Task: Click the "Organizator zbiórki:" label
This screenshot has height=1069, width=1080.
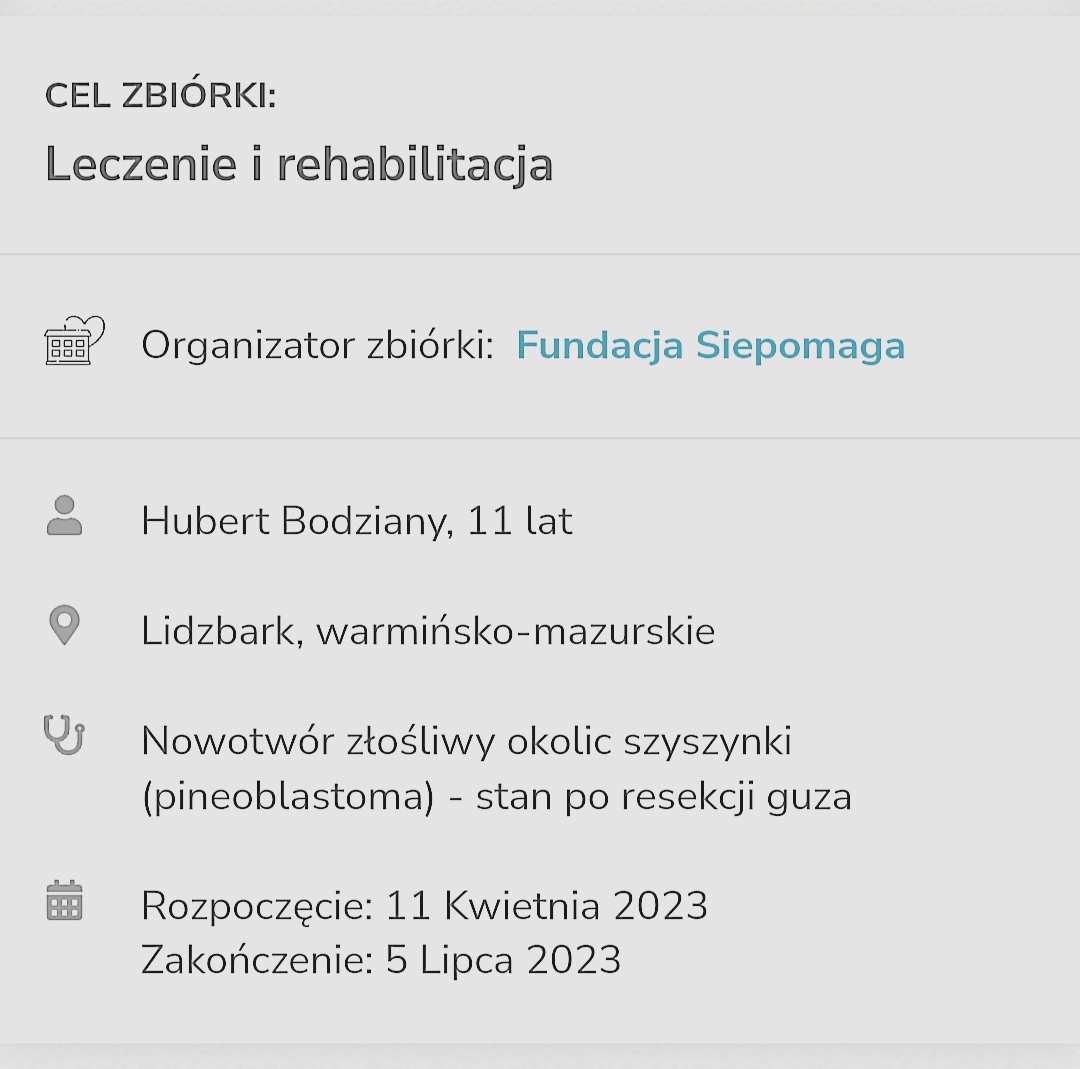Action: 317,346
